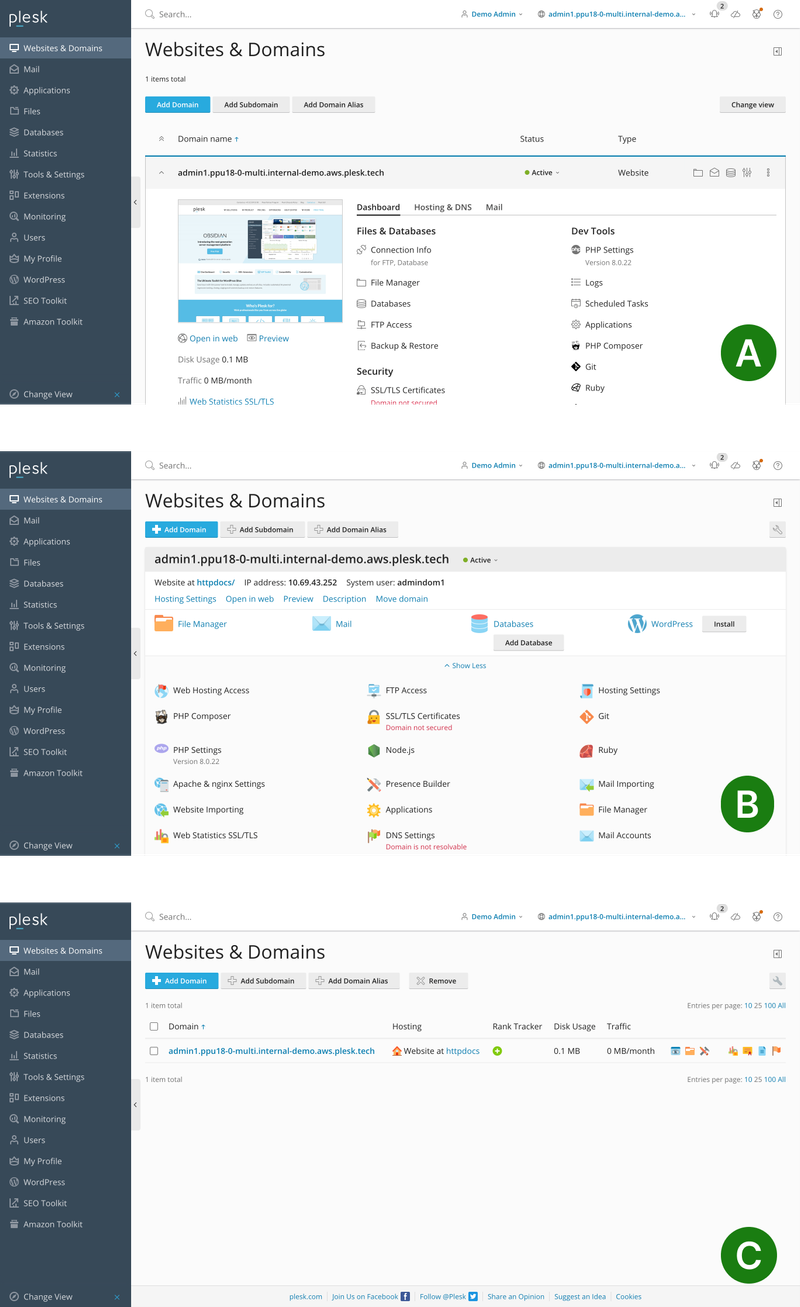
Task: Click inside the Search field
Action: (x=200, y=14)
